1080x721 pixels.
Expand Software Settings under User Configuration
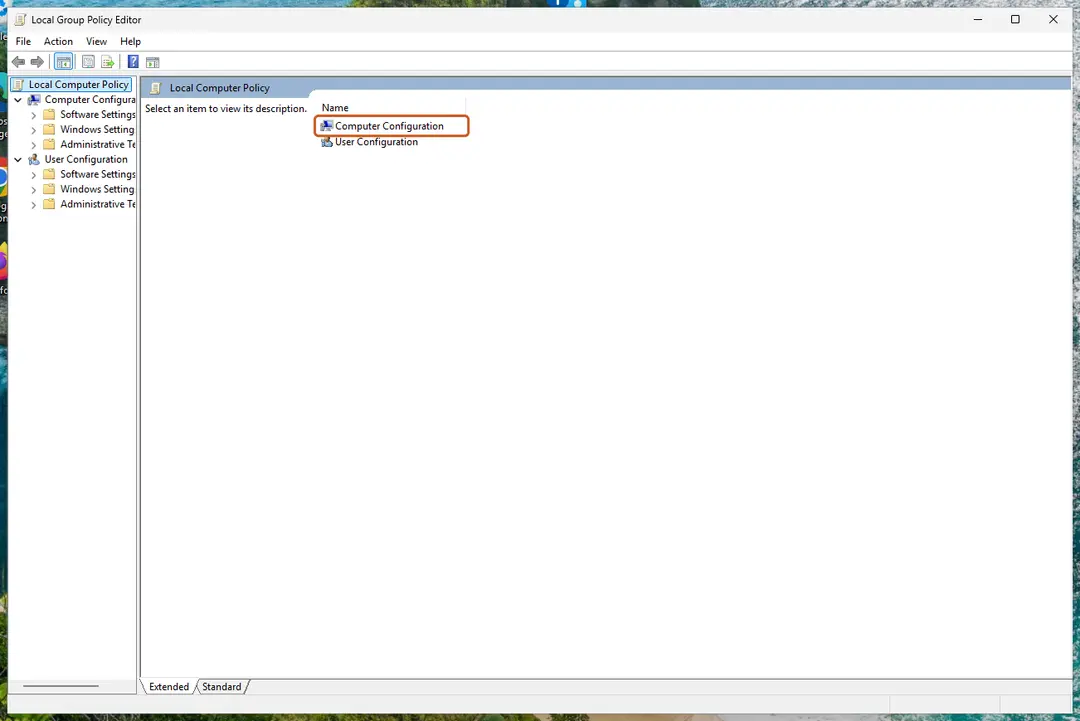click(34, 175)
